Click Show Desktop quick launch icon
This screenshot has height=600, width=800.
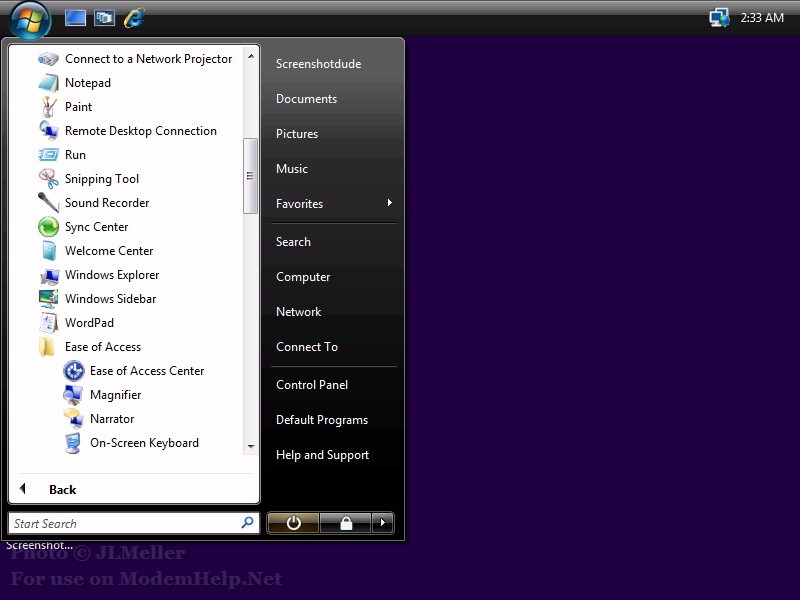[75, 18]
